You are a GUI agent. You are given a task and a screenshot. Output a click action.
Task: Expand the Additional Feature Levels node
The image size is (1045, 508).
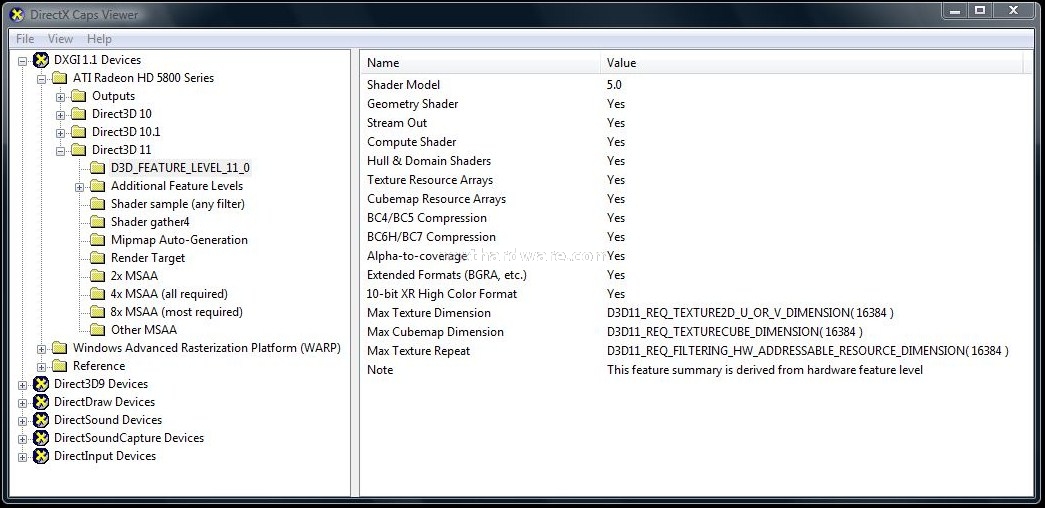79,187
